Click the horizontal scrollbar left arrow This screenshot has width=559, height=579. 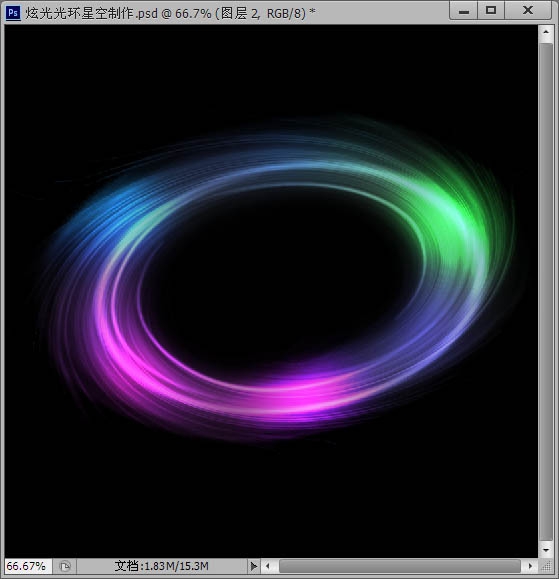point(268,566)
